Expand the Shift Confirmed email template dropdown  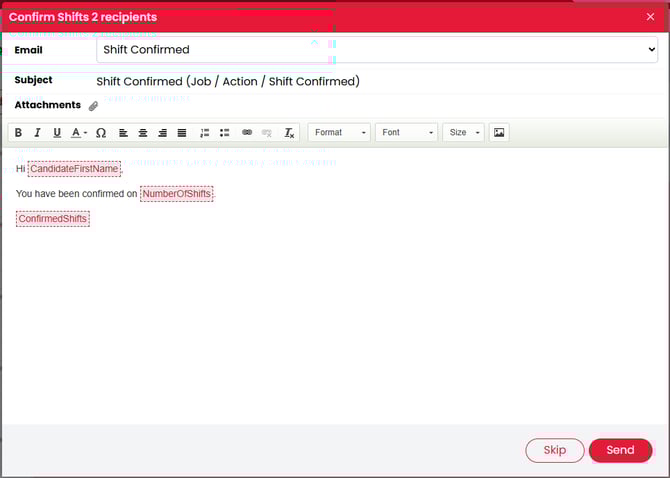coord(377,49)
